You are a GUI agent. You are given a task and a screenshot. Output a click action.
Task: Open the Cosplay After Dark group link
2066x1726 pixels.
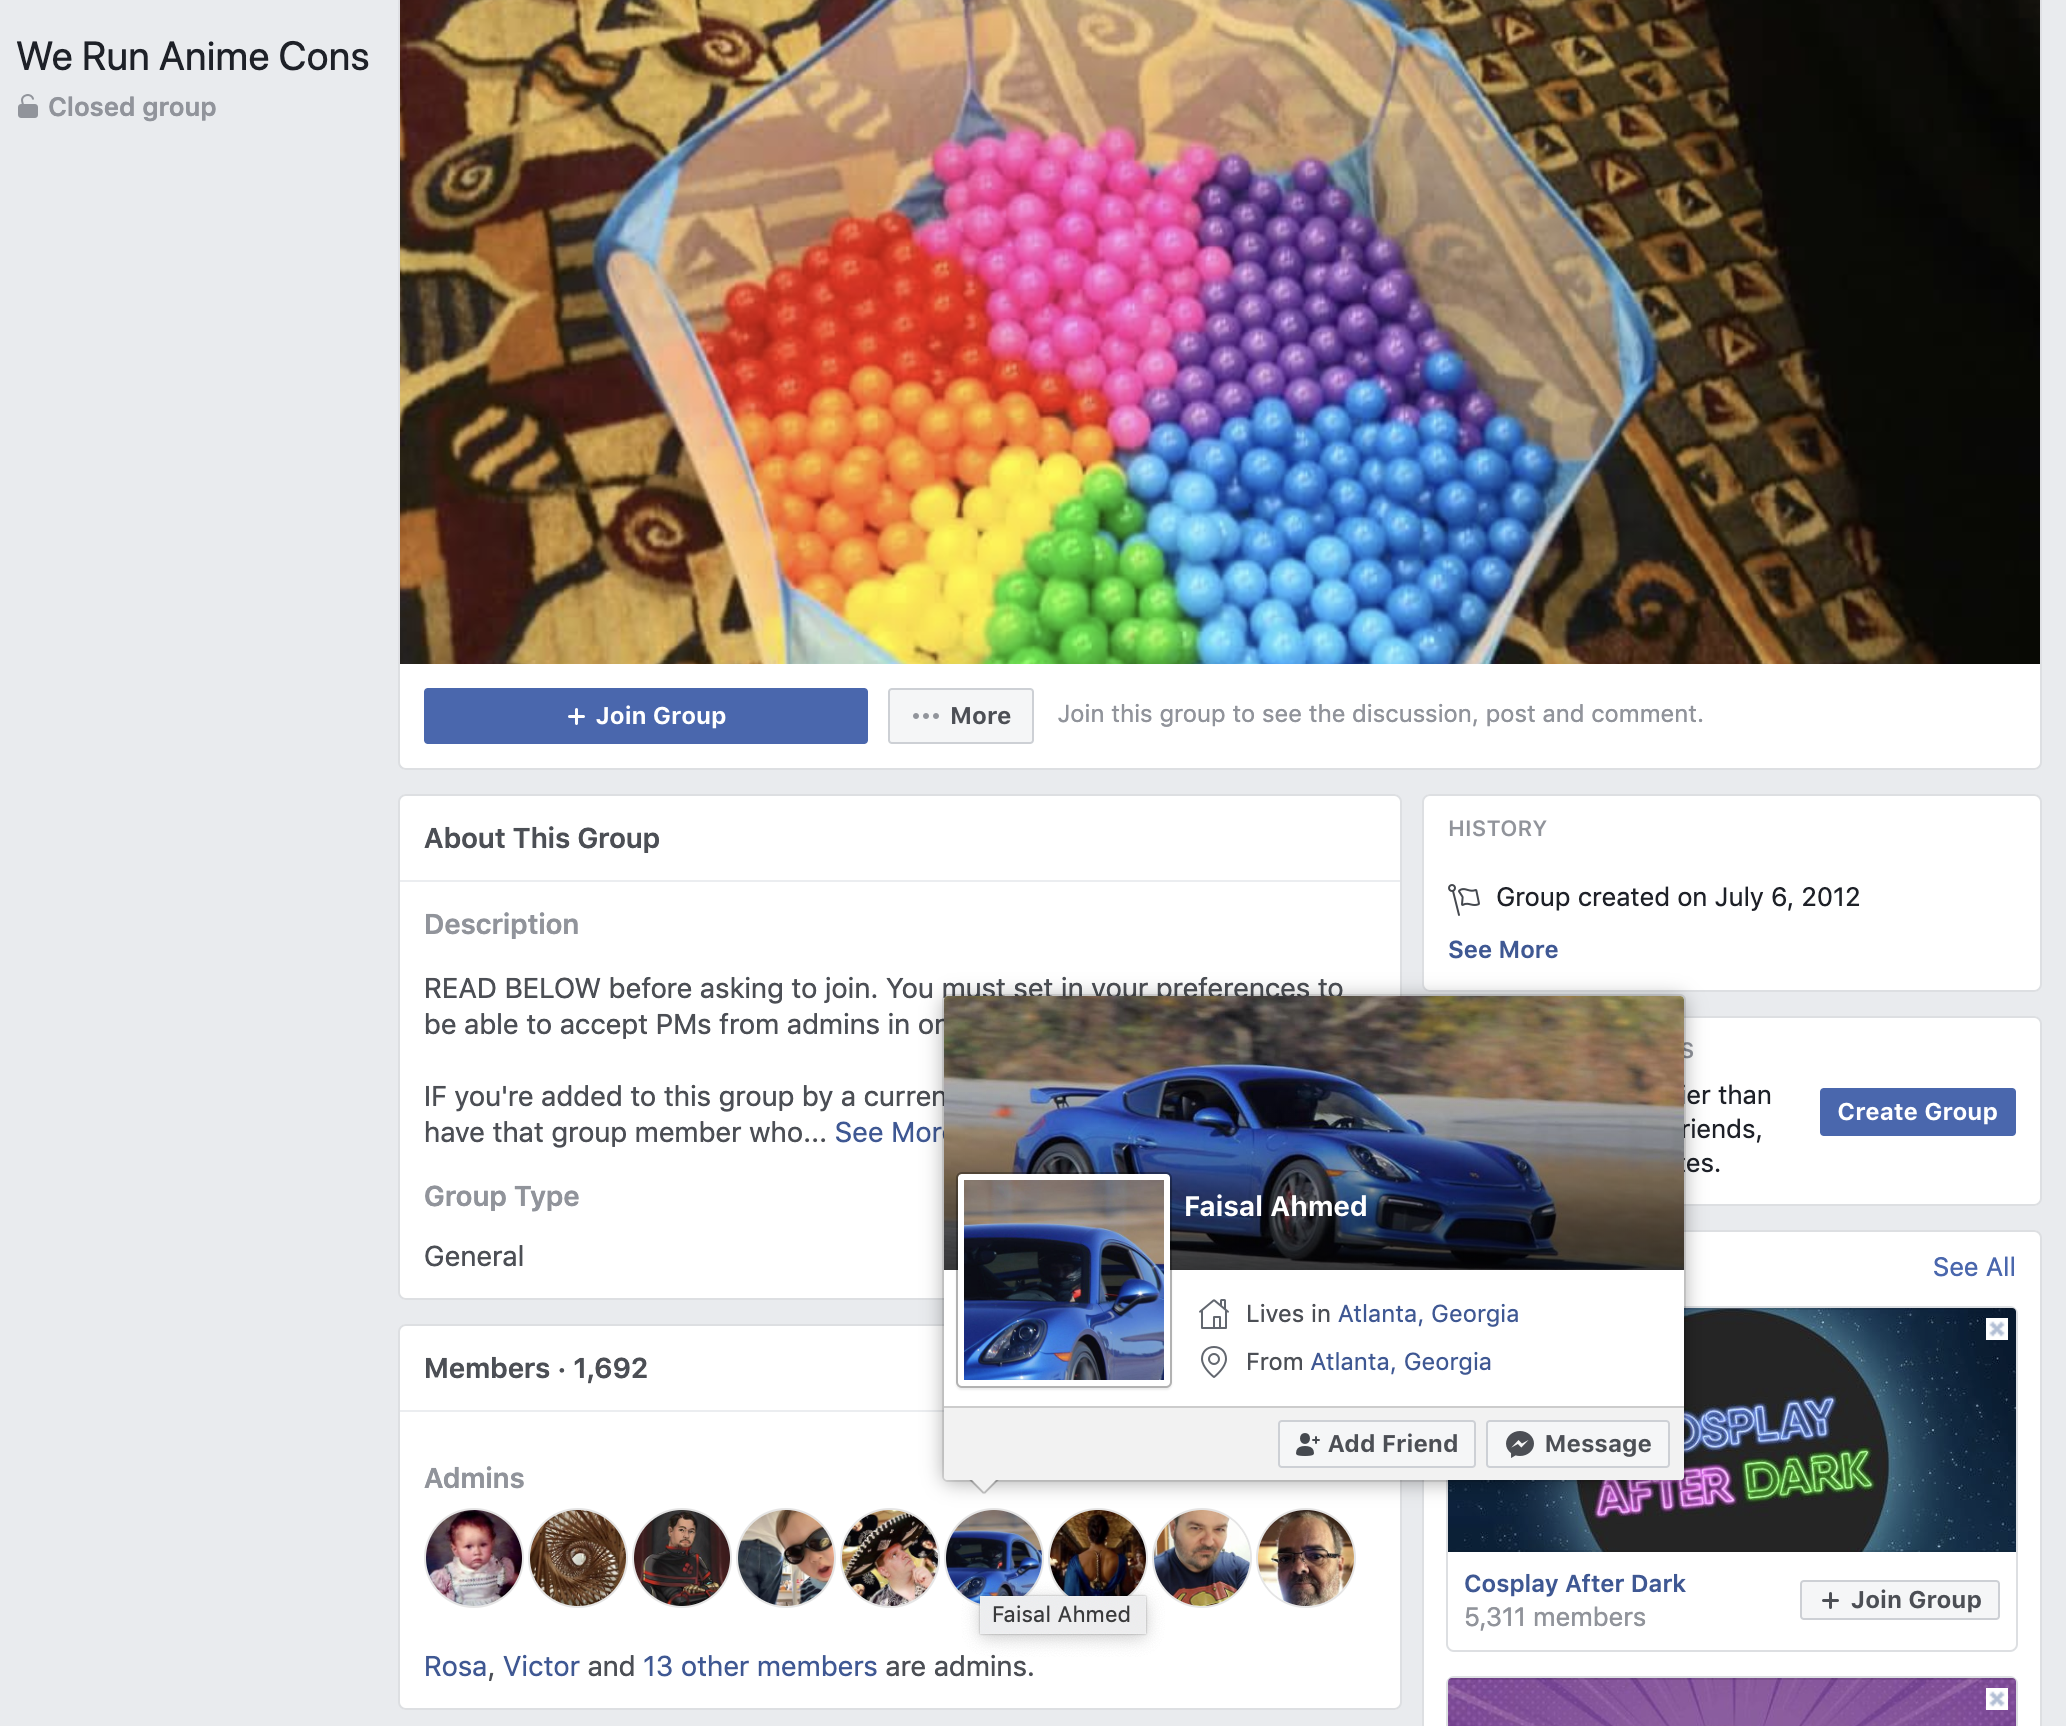(1574, 1583)
